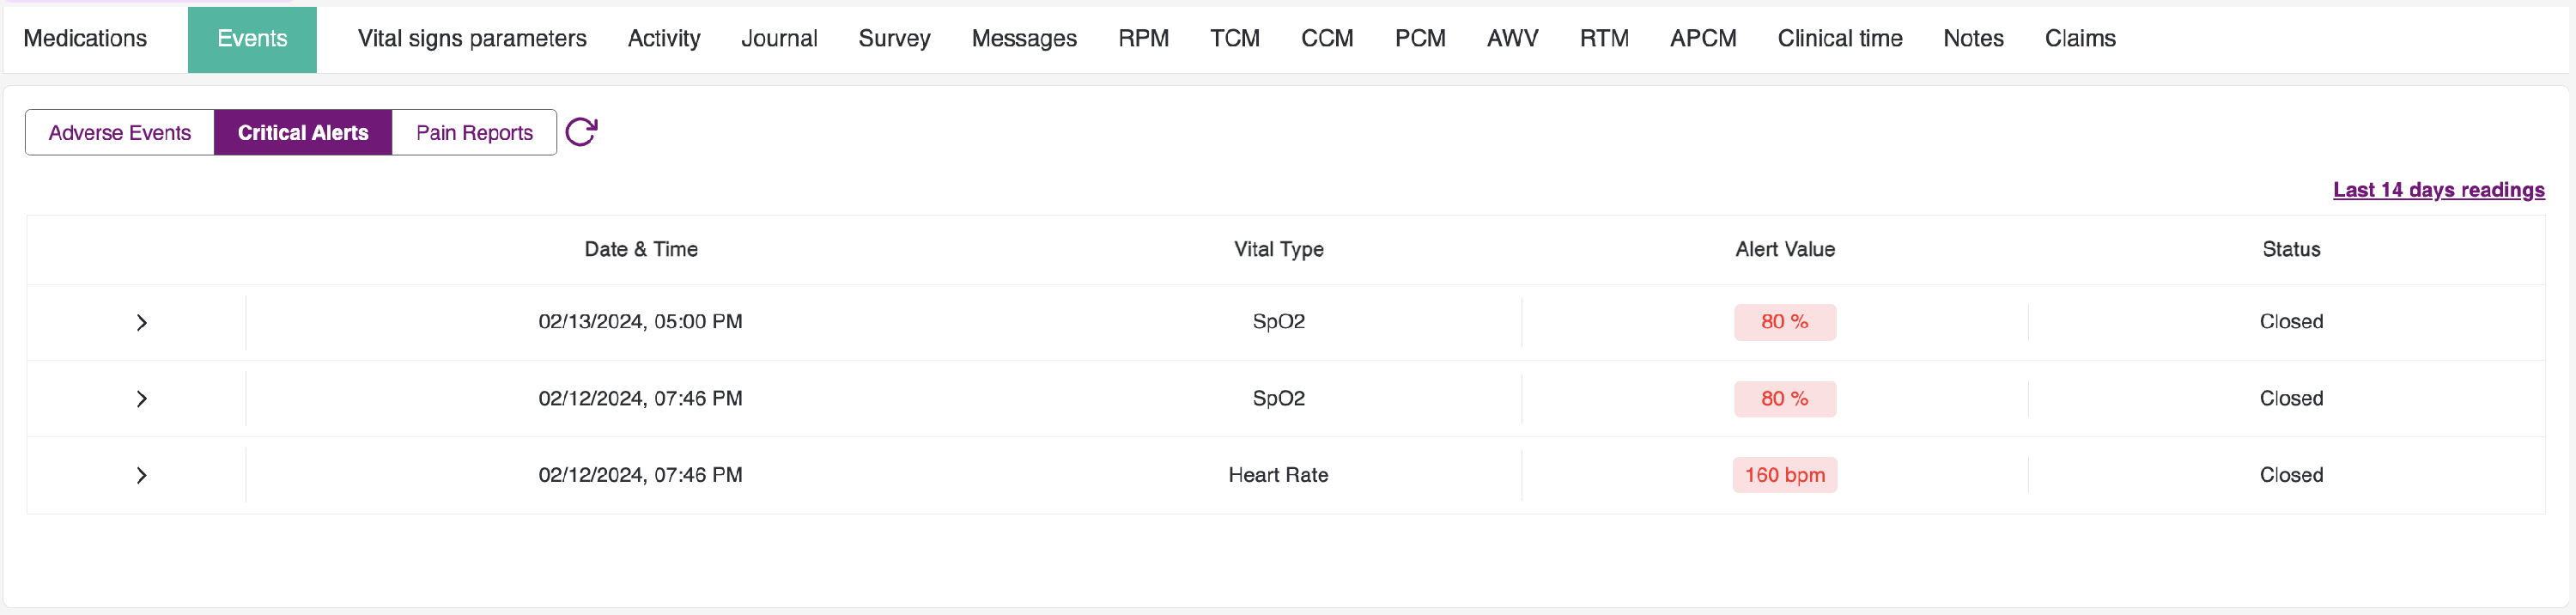This screenshot has width=2576, height=615.
Task: Open the Clinical time tab
Action: coord(1839,39)
